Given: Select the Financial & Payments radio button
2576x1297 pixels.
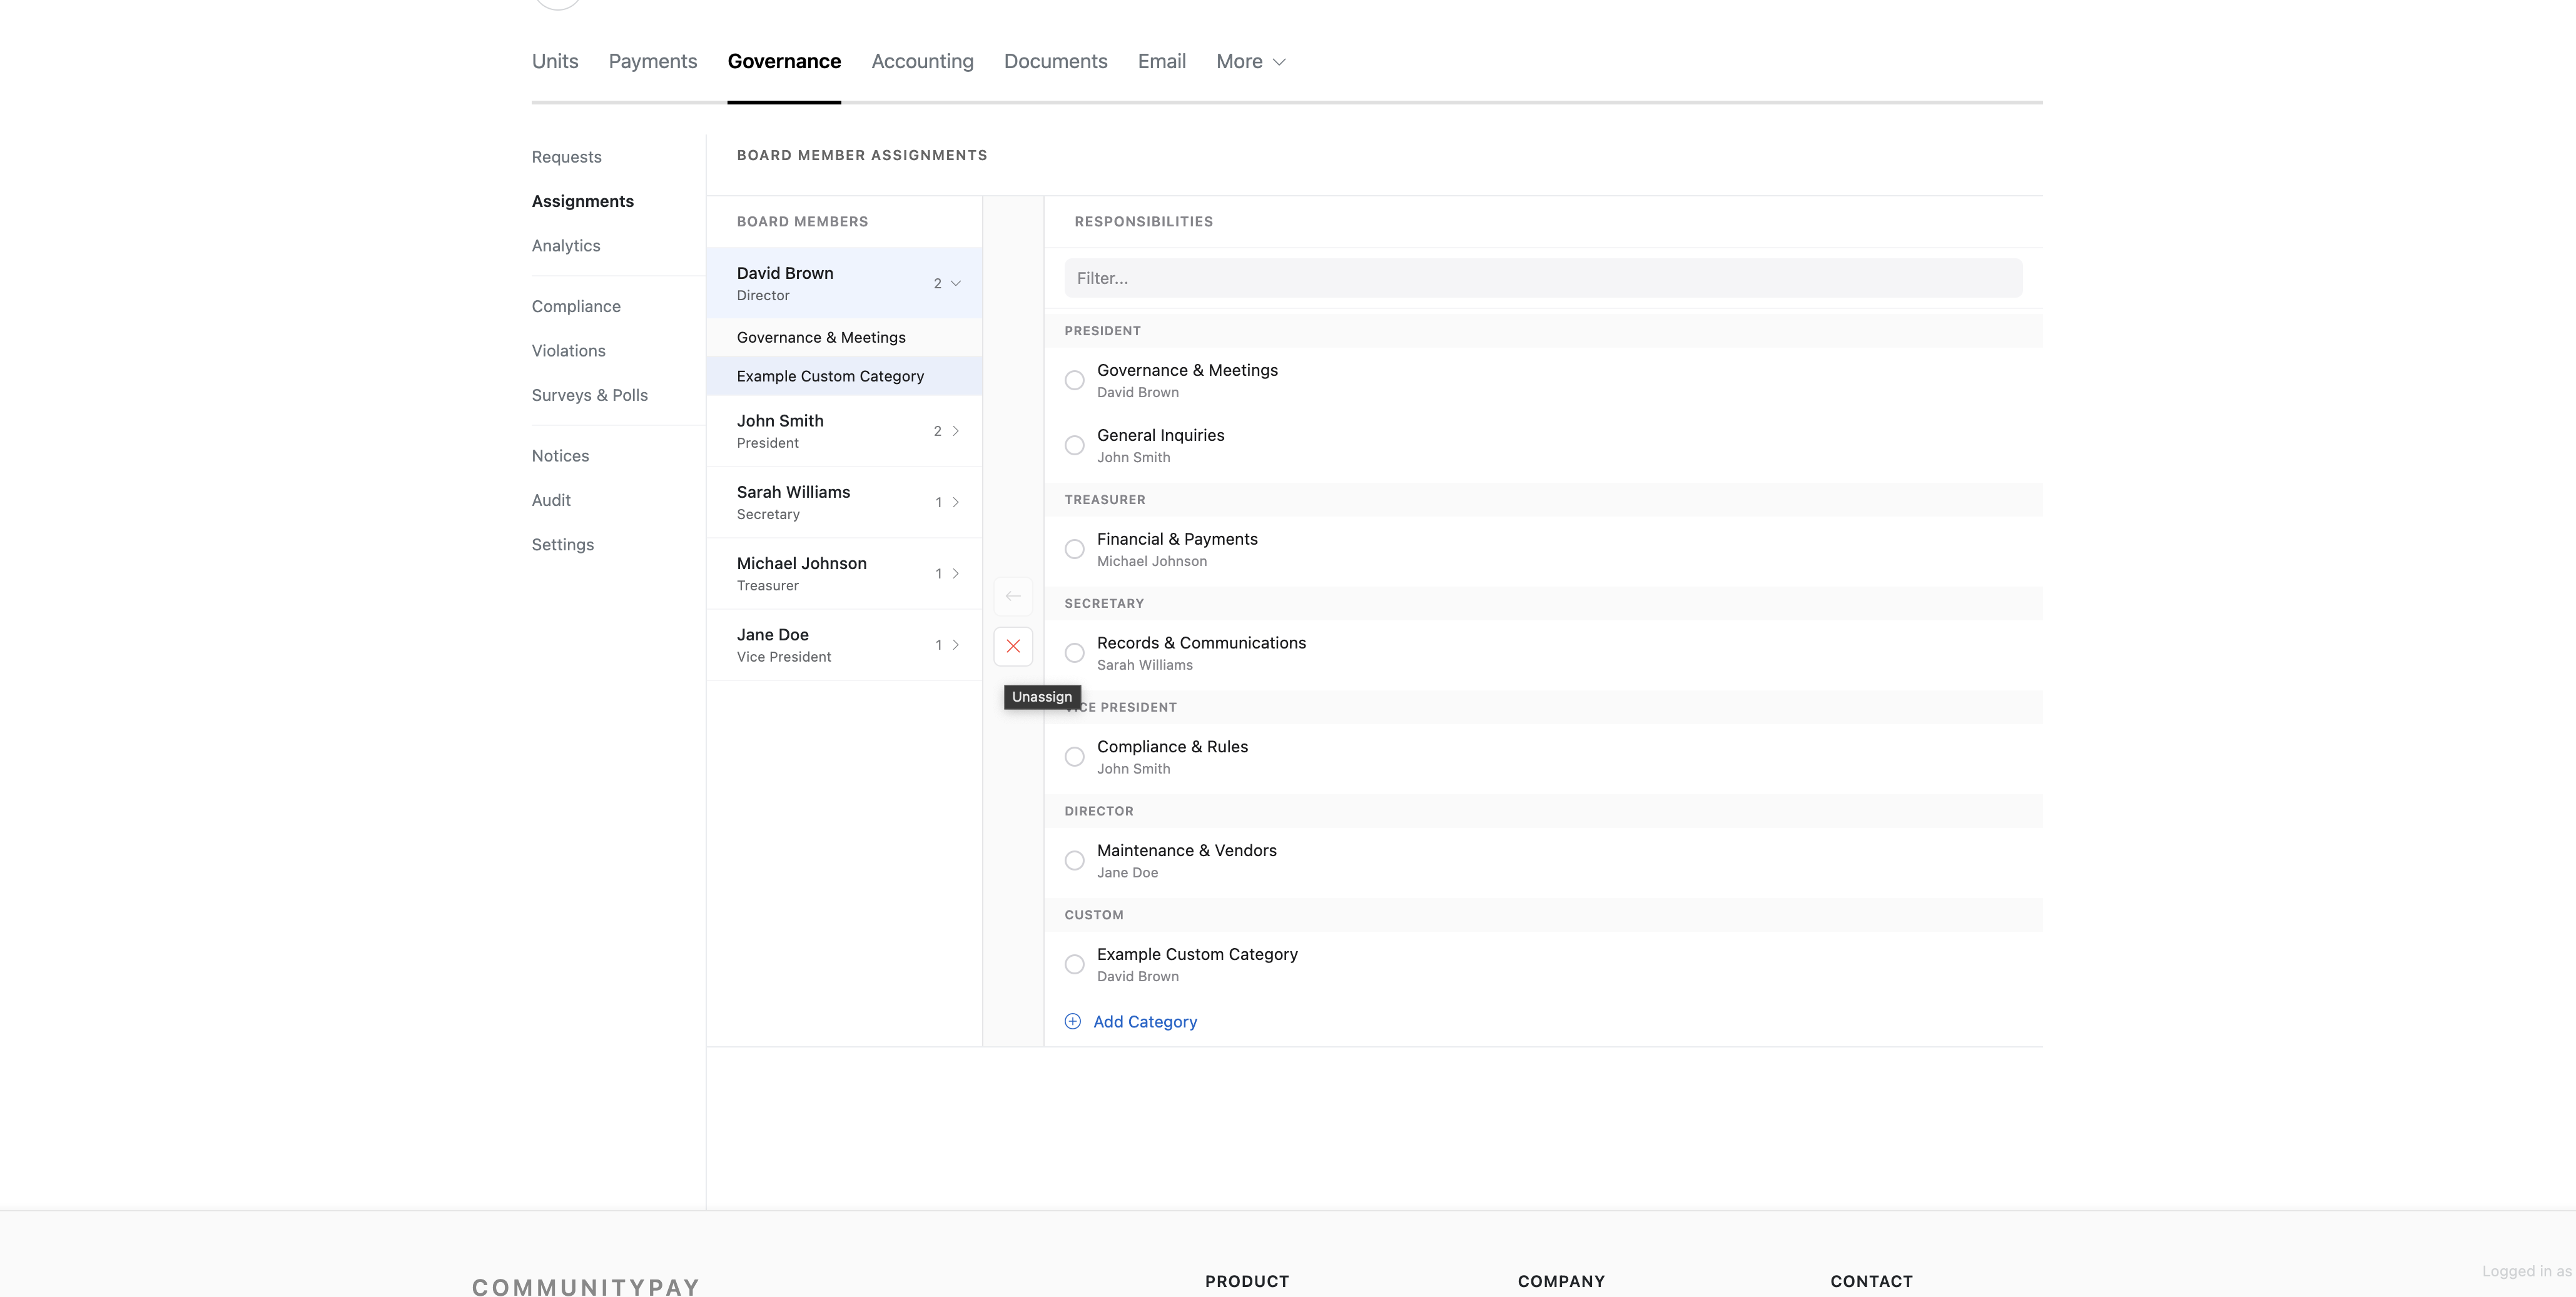Looking at the screenshot, I should 1074,549.
